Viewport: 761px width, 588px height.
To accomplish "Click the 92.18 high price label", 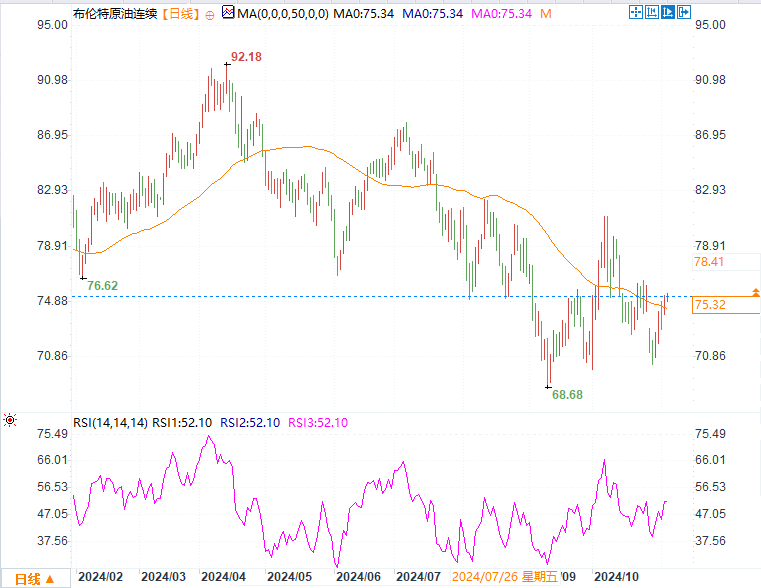I will [246, 57].
